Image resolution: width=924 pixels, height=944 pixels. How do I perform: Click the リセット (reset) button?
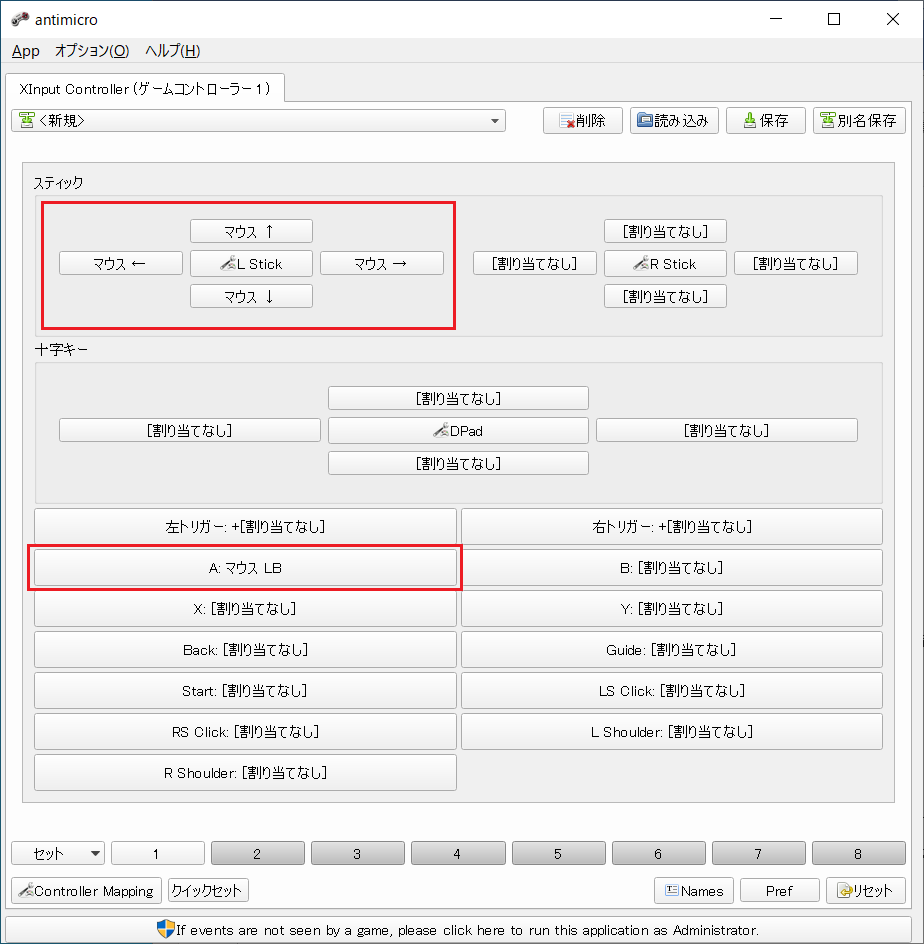pyautogui.click(x=866, y=890)
